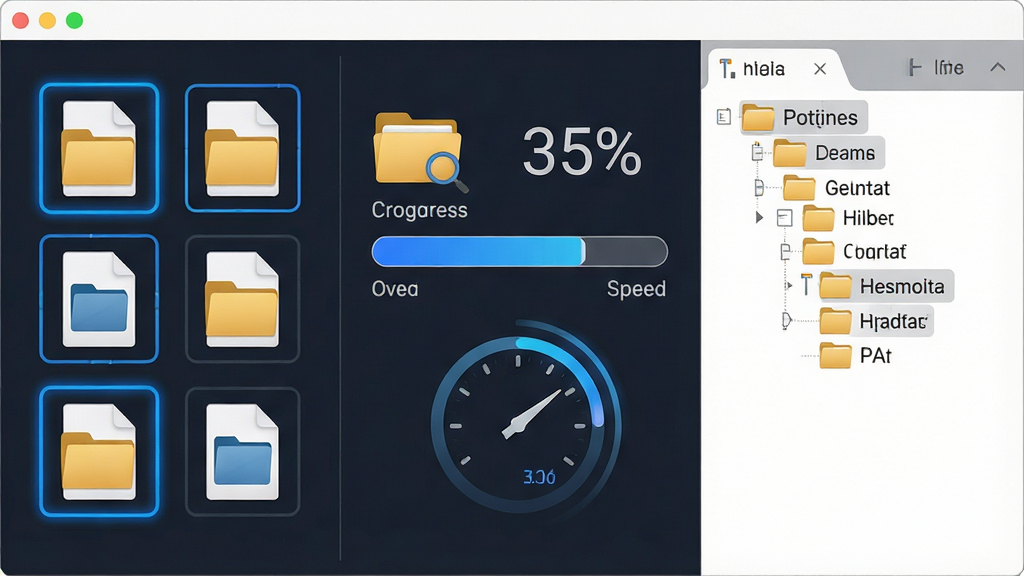The width and height of the screenshot is (1024, 576).
Task: Close the hiela tab
Action: pos(820,69)
